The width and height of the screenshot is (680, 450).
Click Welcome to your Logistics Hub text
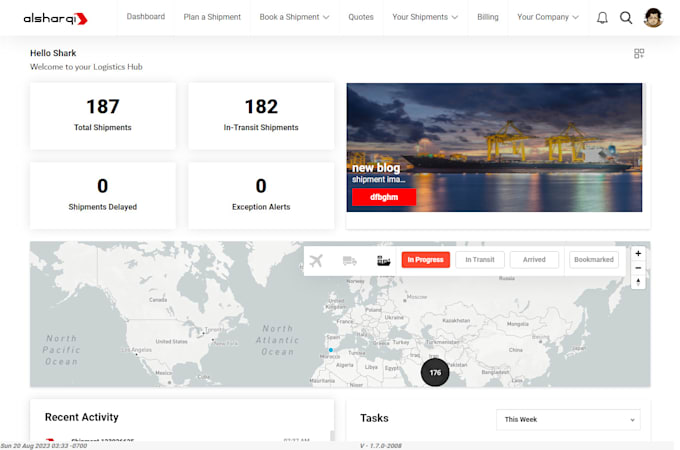coord(86,67)
